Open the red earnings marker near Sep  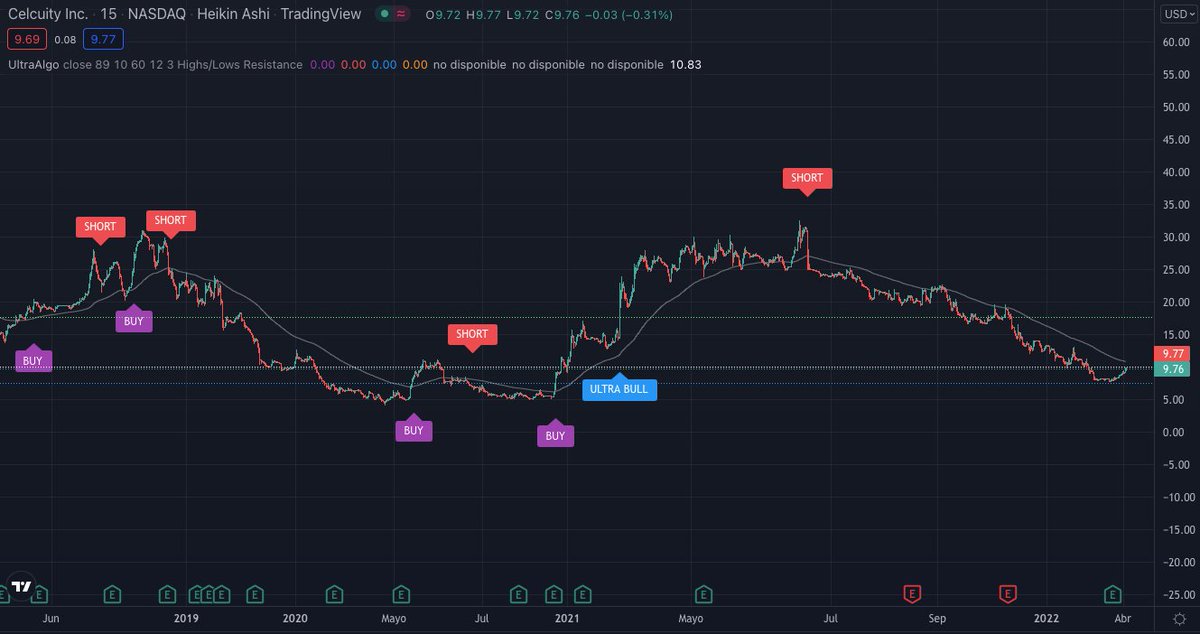point(912,594)
